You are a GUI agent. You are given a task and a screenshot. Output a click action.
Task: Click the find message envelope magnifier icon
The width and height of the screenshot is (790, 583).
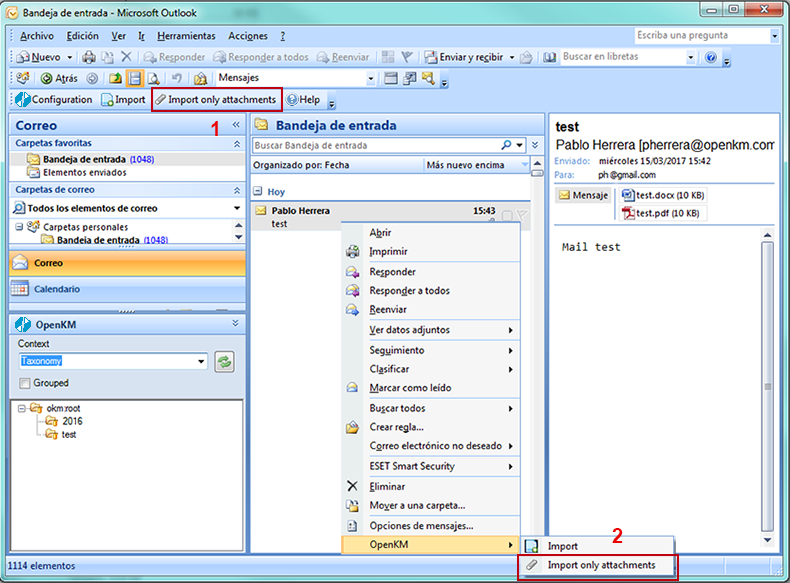428,78
